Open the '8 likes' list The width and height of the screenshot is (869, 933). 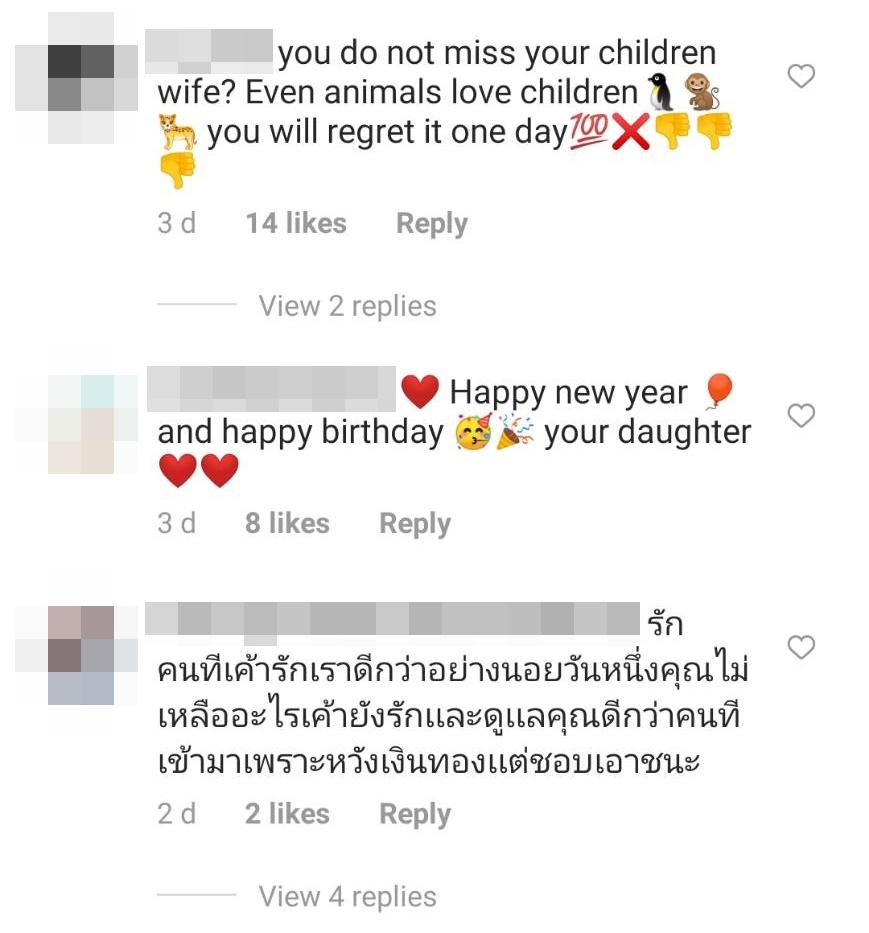tap(287, 523)
